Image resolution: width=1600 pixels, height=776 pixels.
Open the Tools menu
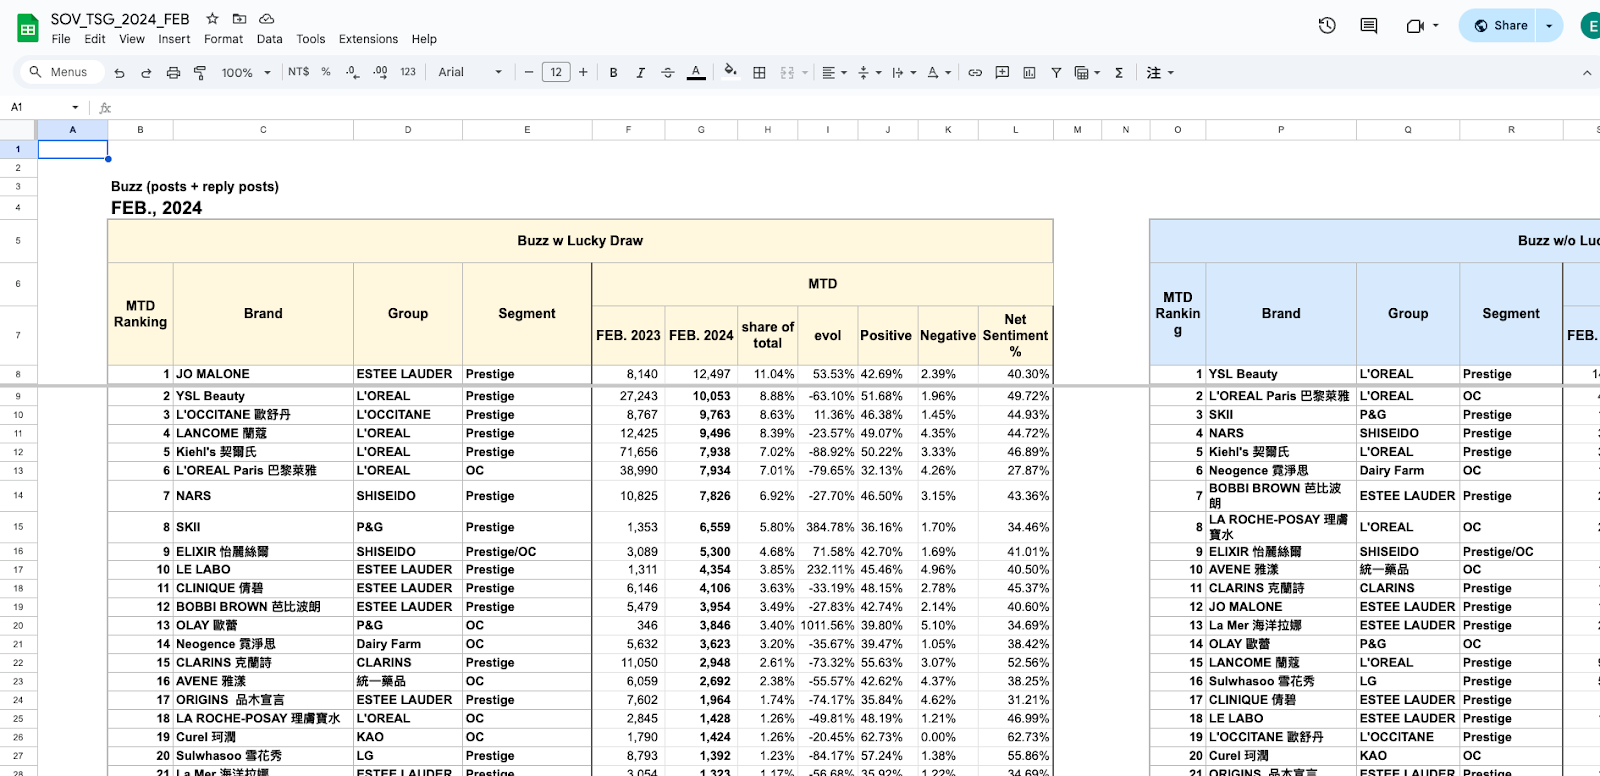[x=311, y=39]
